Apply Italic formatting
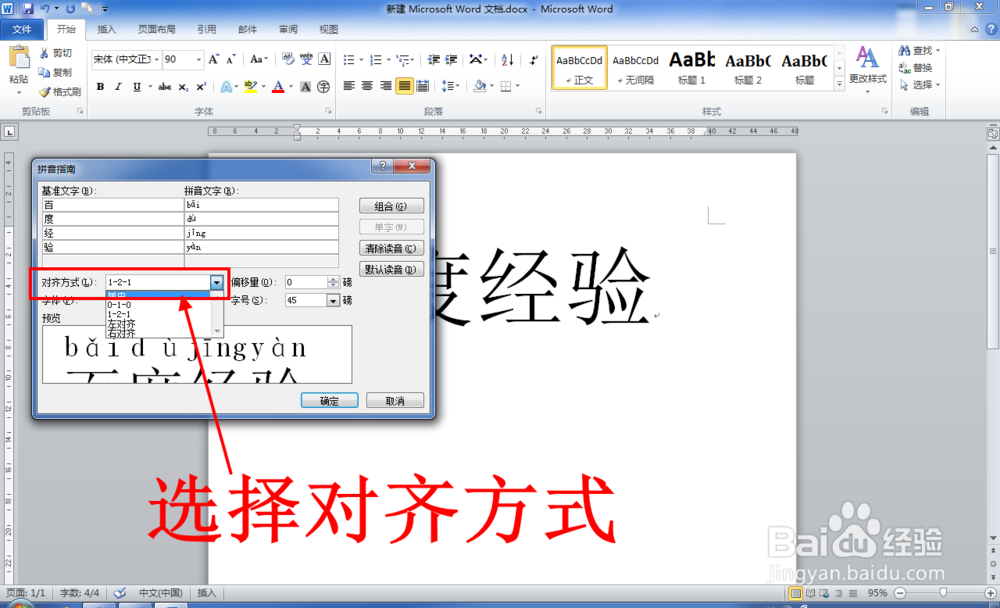The image size is (1000, 608). click(119, 86)
